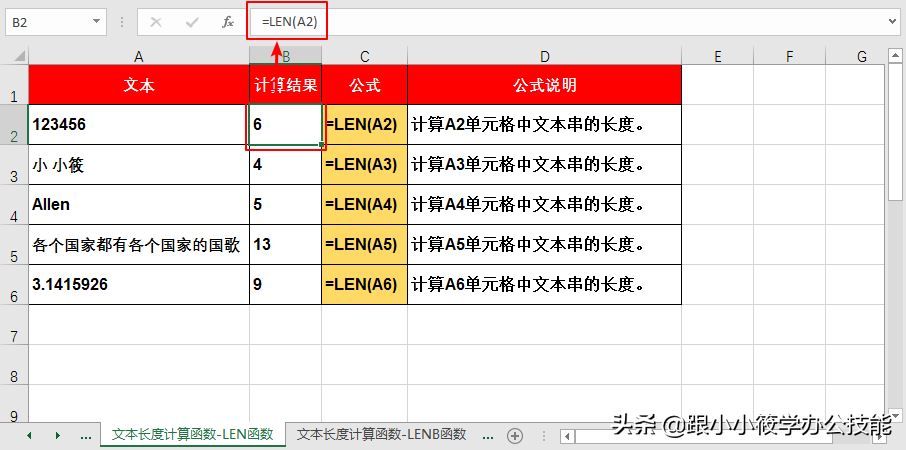Viewport: 906px width, 450px height.
Task: Click cell containing Allen
Action: pyautogui.click(x=139, y=205)
